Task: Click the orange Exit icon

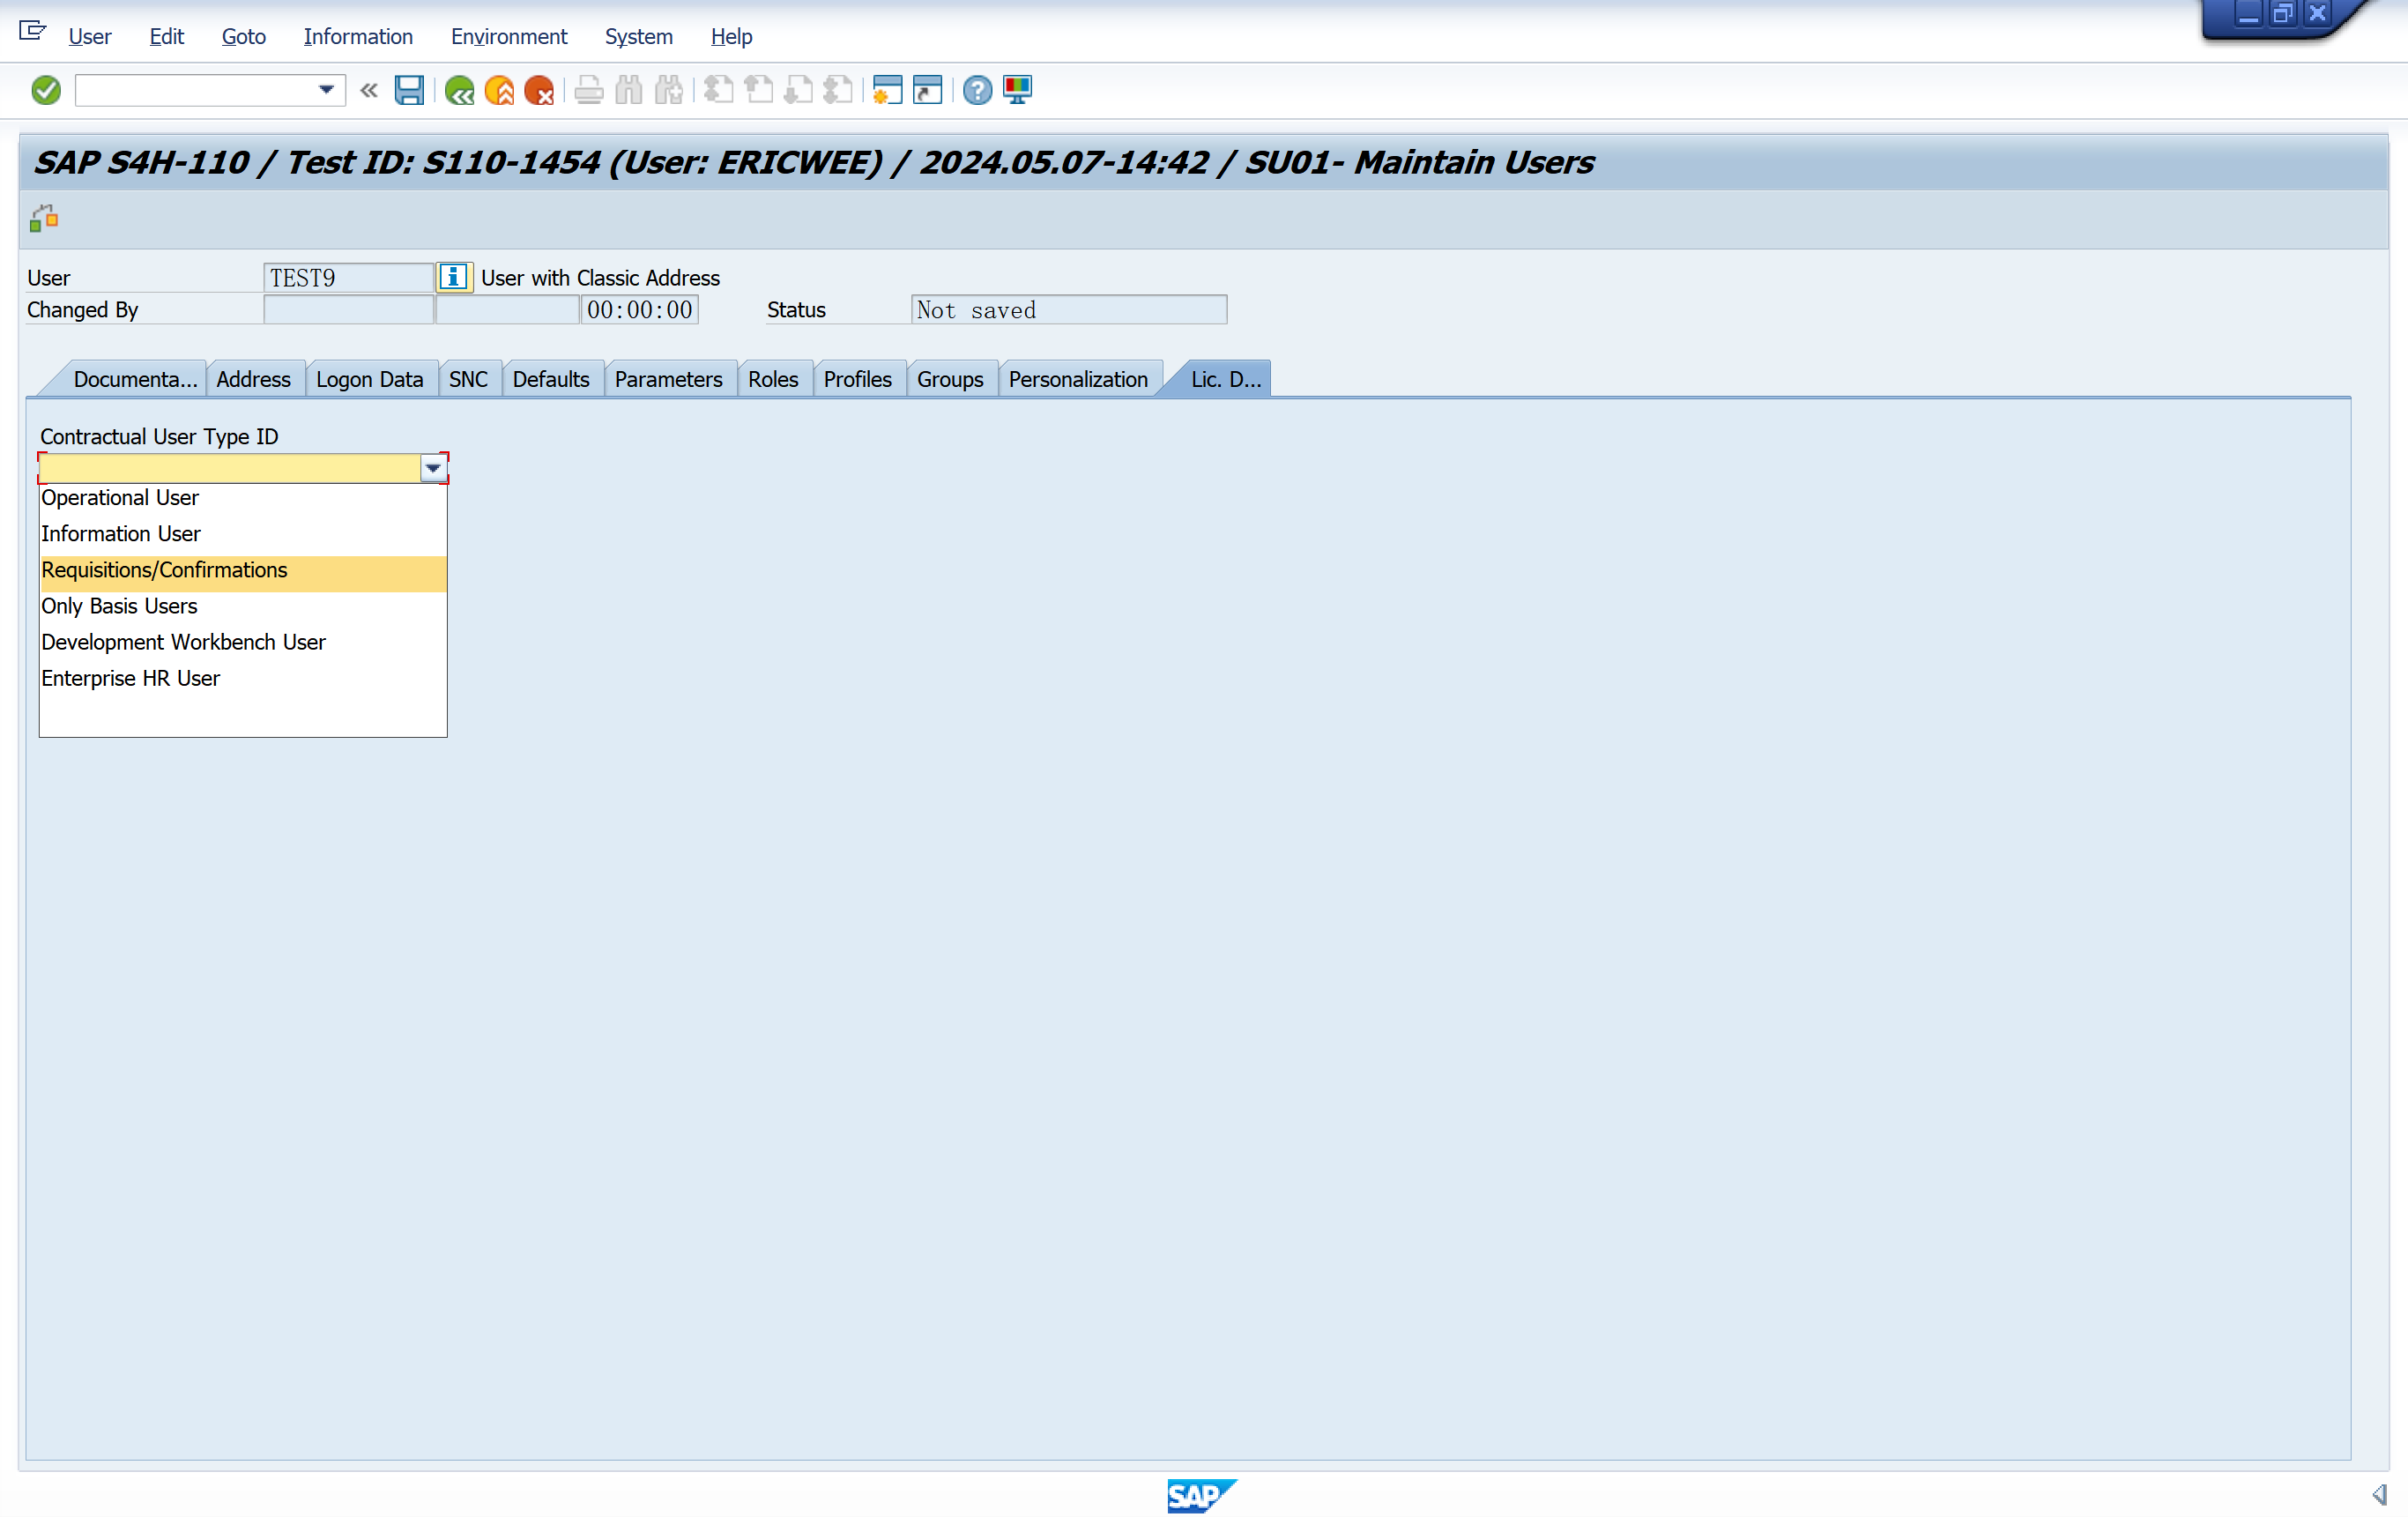Action: coord(499,90)
